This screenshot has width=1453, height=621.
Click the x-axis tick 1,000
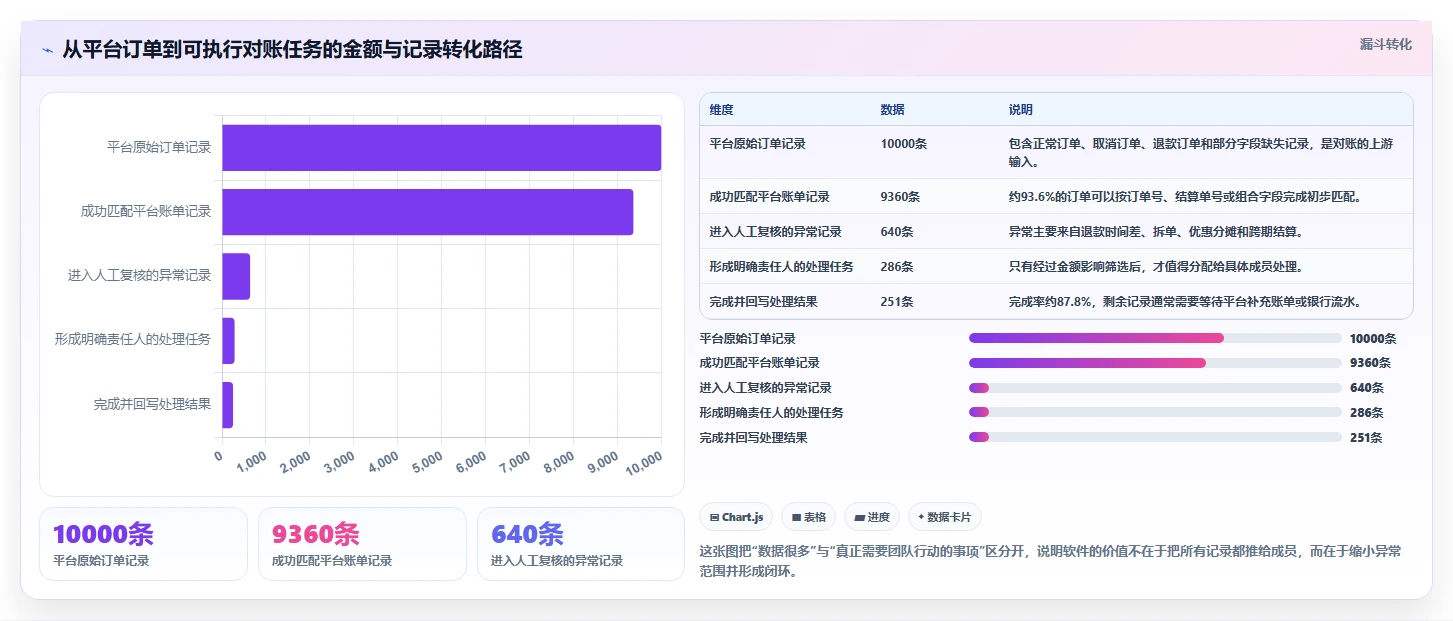coord(250,461)
